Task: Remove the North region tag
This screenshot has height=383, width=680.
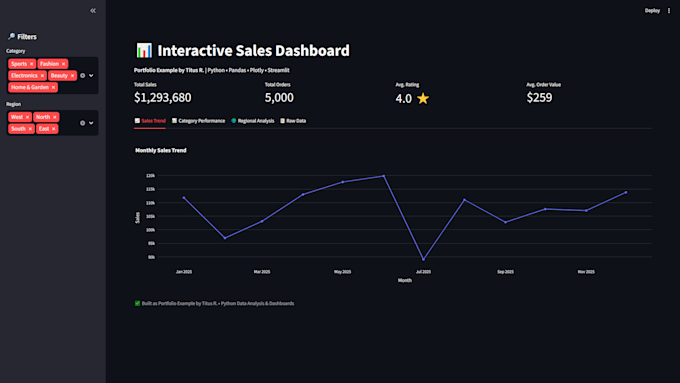Action: (55, 117)
